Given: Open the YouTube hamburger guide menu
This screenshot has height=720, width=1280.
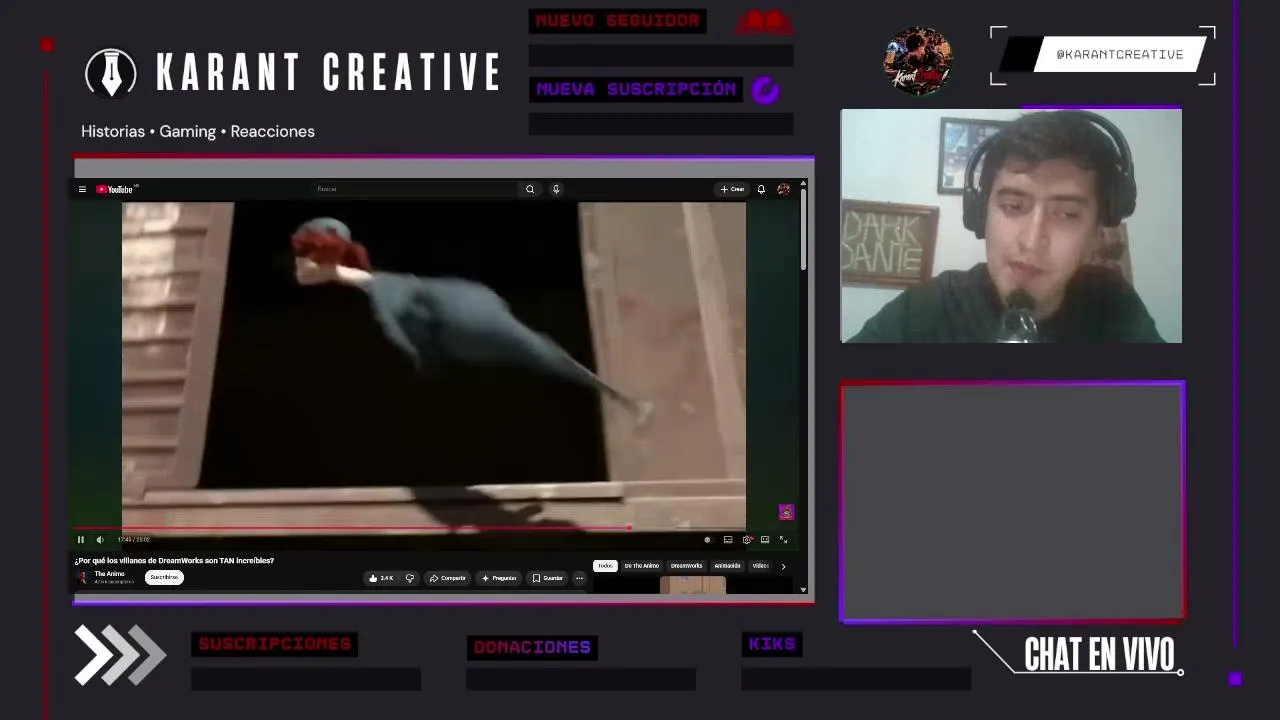Looking at the screenshot, I should 82,189.
